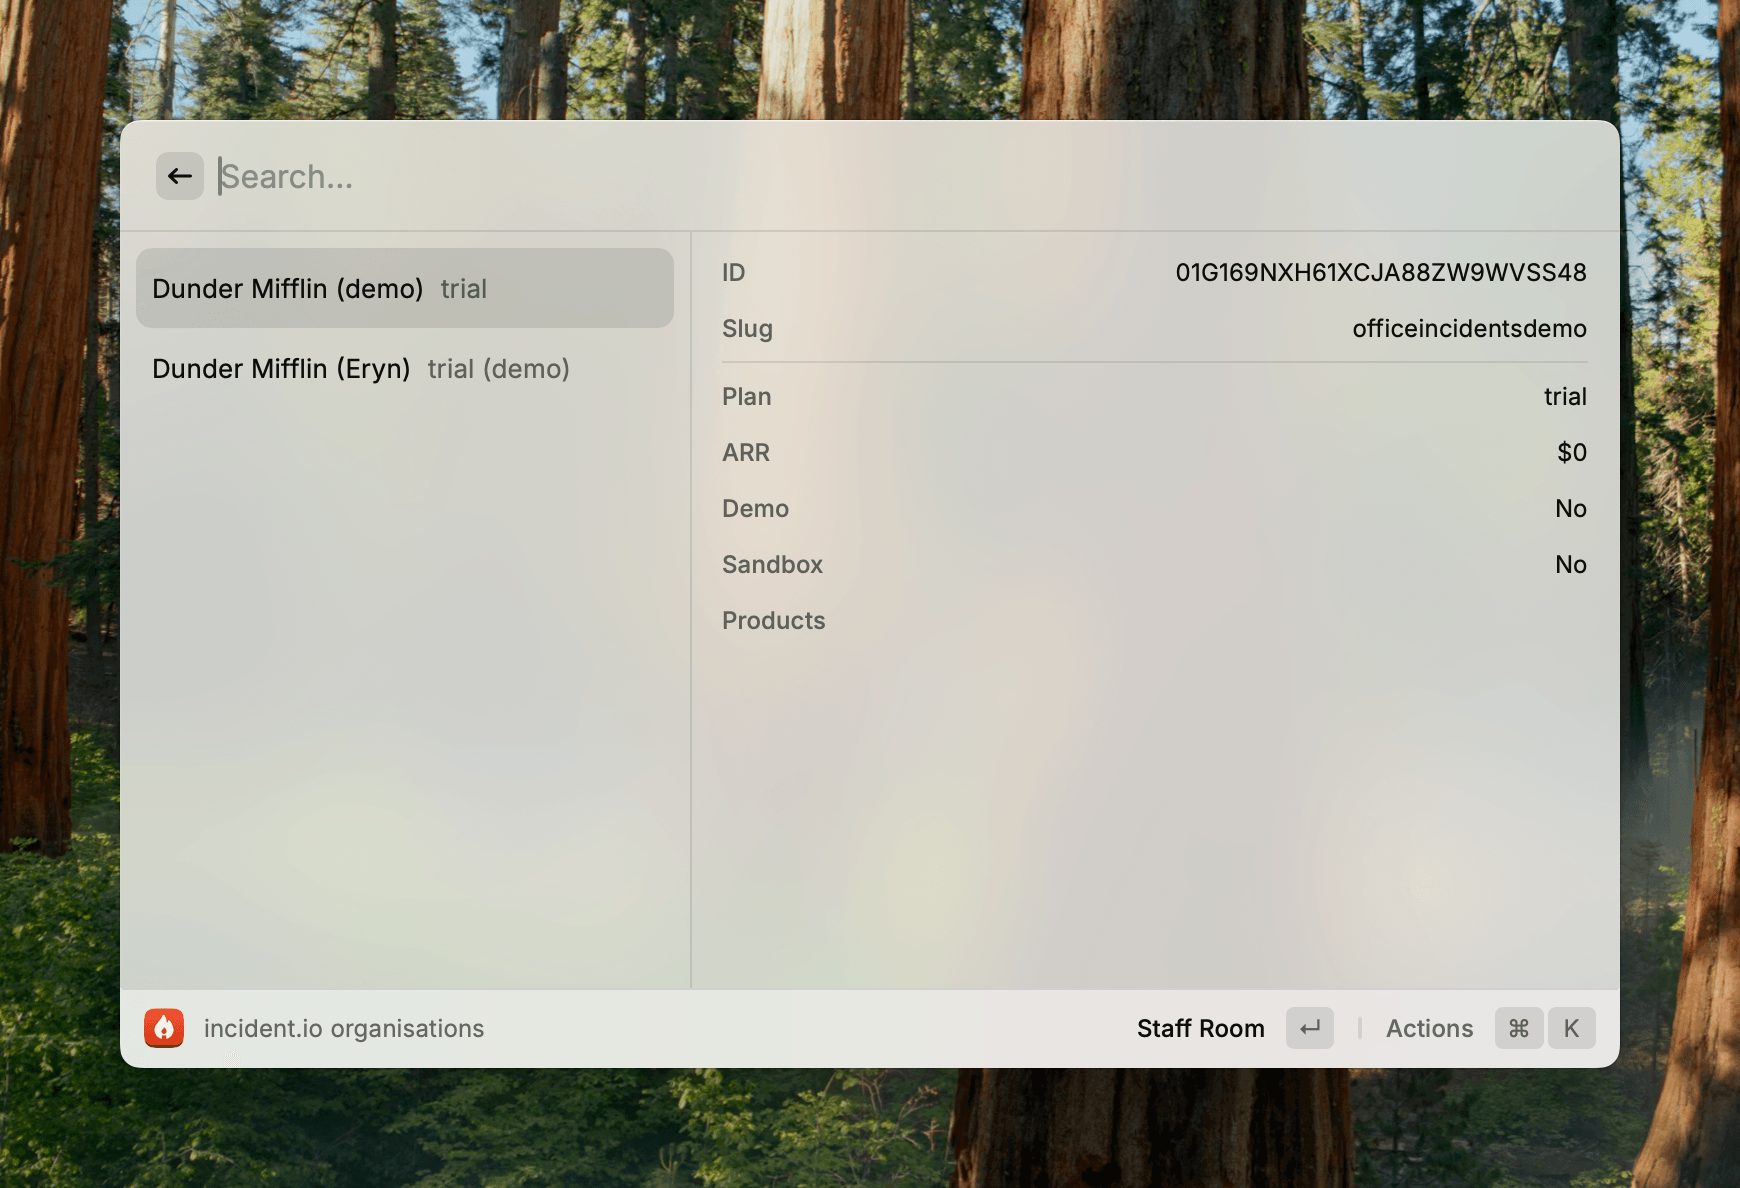This screenshot has height=1188, width=1740.
Task: Click the Demo field's No value
Action: coord(1570,508)
